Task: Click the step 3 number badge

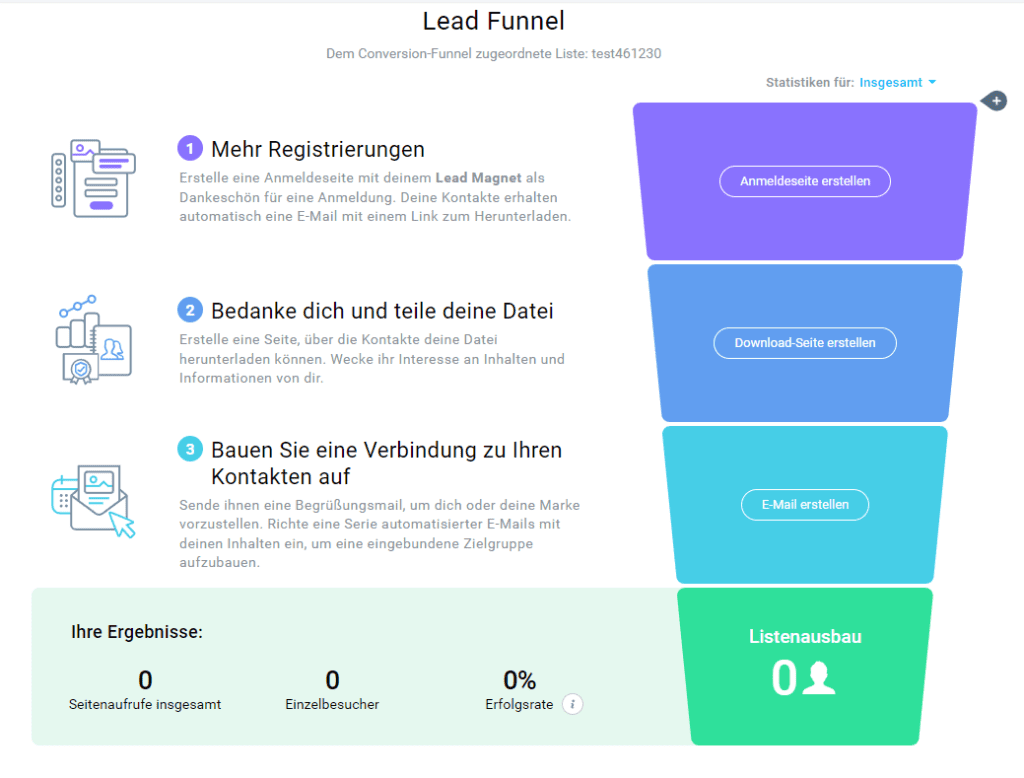Action: pos(190,449)
